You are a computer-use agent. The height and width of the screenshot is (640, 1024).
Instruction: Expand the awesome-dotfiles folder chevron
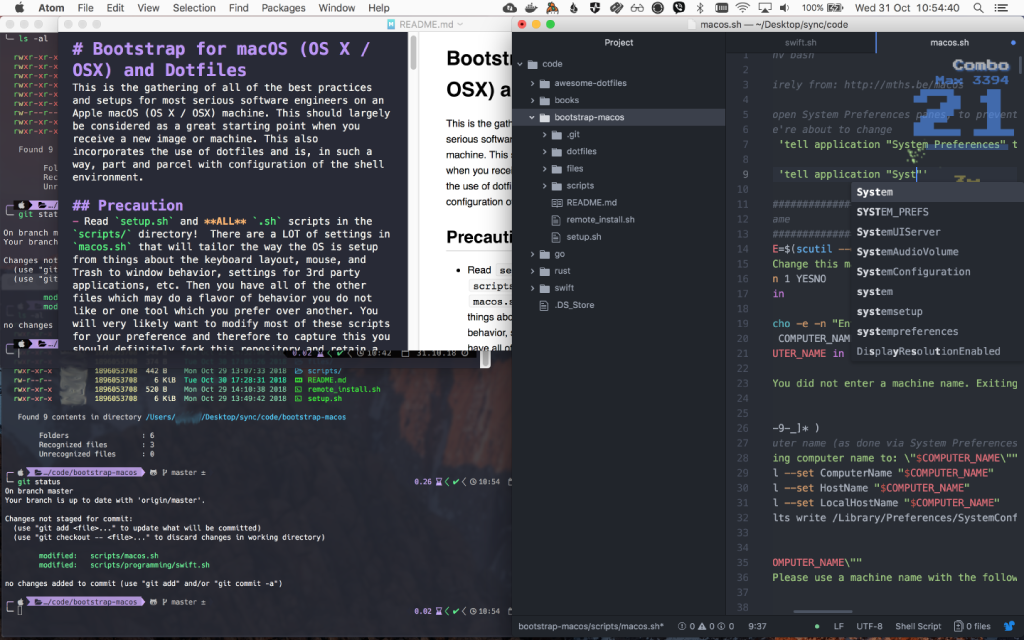click(x=532, y=83)
